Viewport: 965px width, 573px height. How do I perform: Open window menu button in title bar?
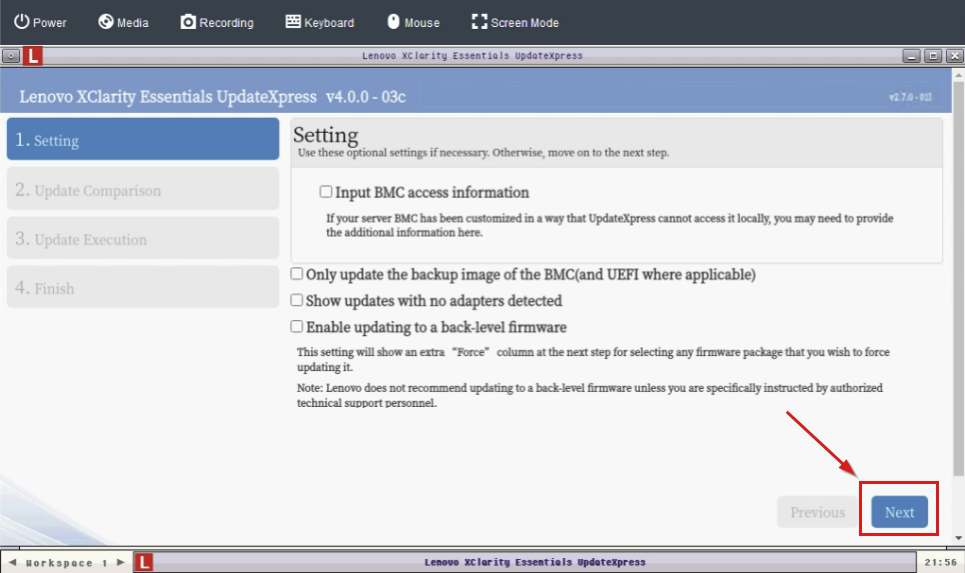click(x=10, y=55)
